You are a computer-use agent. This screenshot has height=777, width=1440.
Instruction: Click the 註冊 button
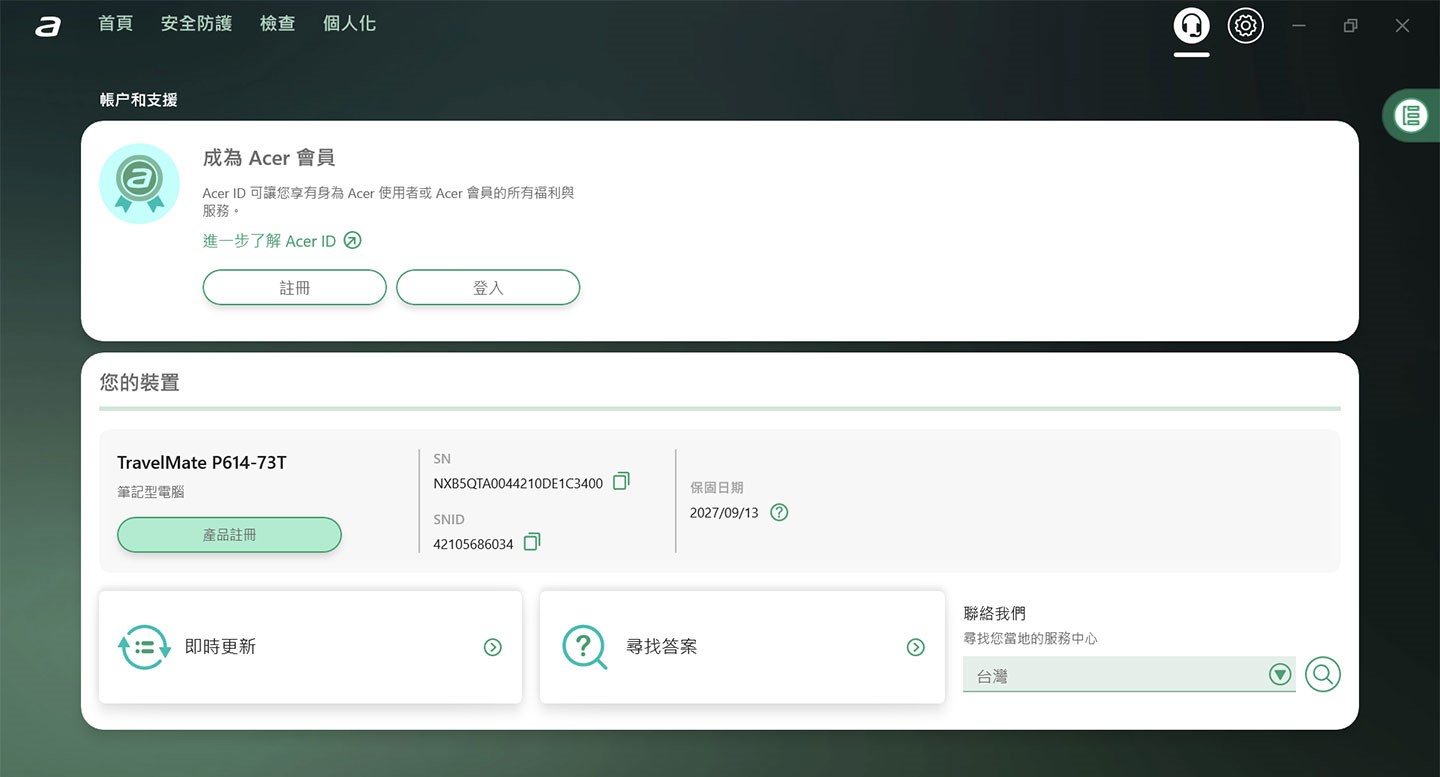coord(294,287)
